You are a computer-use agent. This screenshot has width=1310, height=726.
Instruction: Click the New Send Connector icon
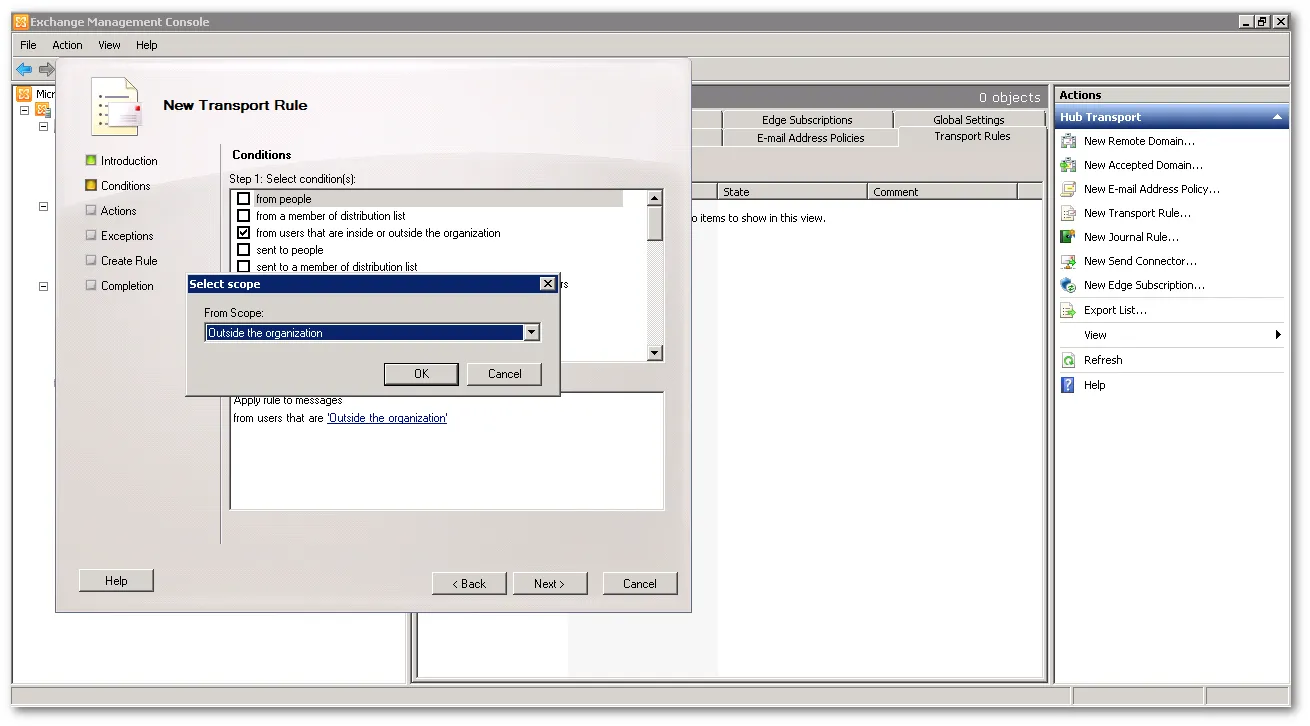tap(1068, 261)
